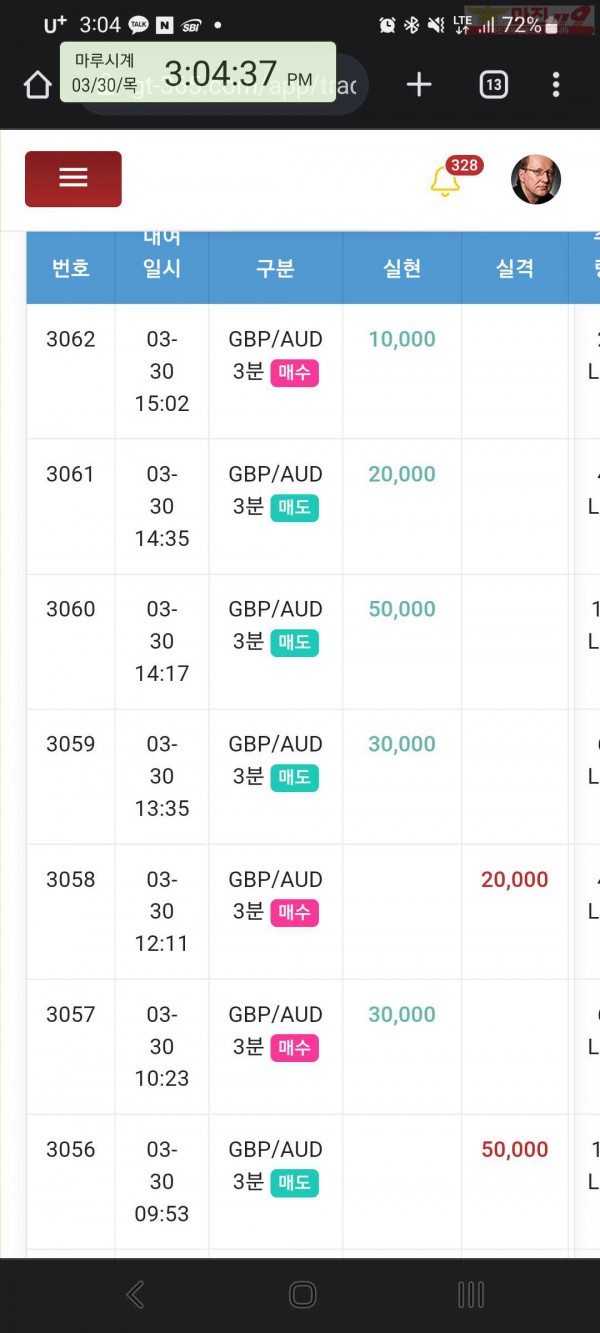Tap the browser home icon
Screen dimensions: 600x1333
[37, 85]
